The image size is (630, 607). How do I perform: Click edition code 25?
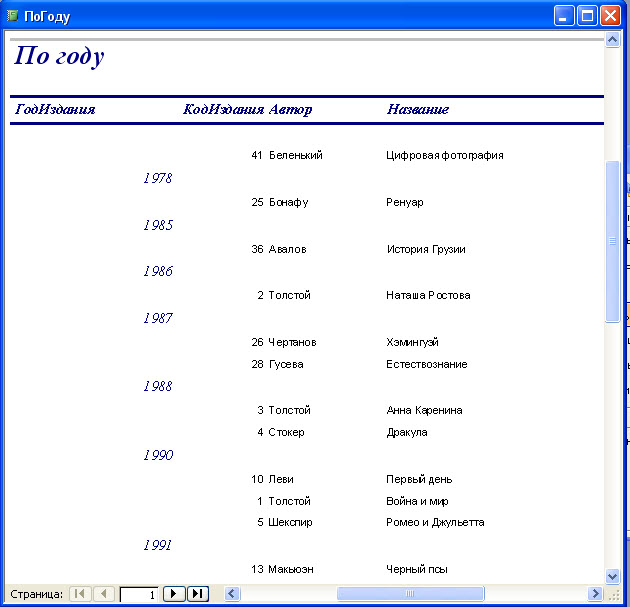click(x=257, y=202)
